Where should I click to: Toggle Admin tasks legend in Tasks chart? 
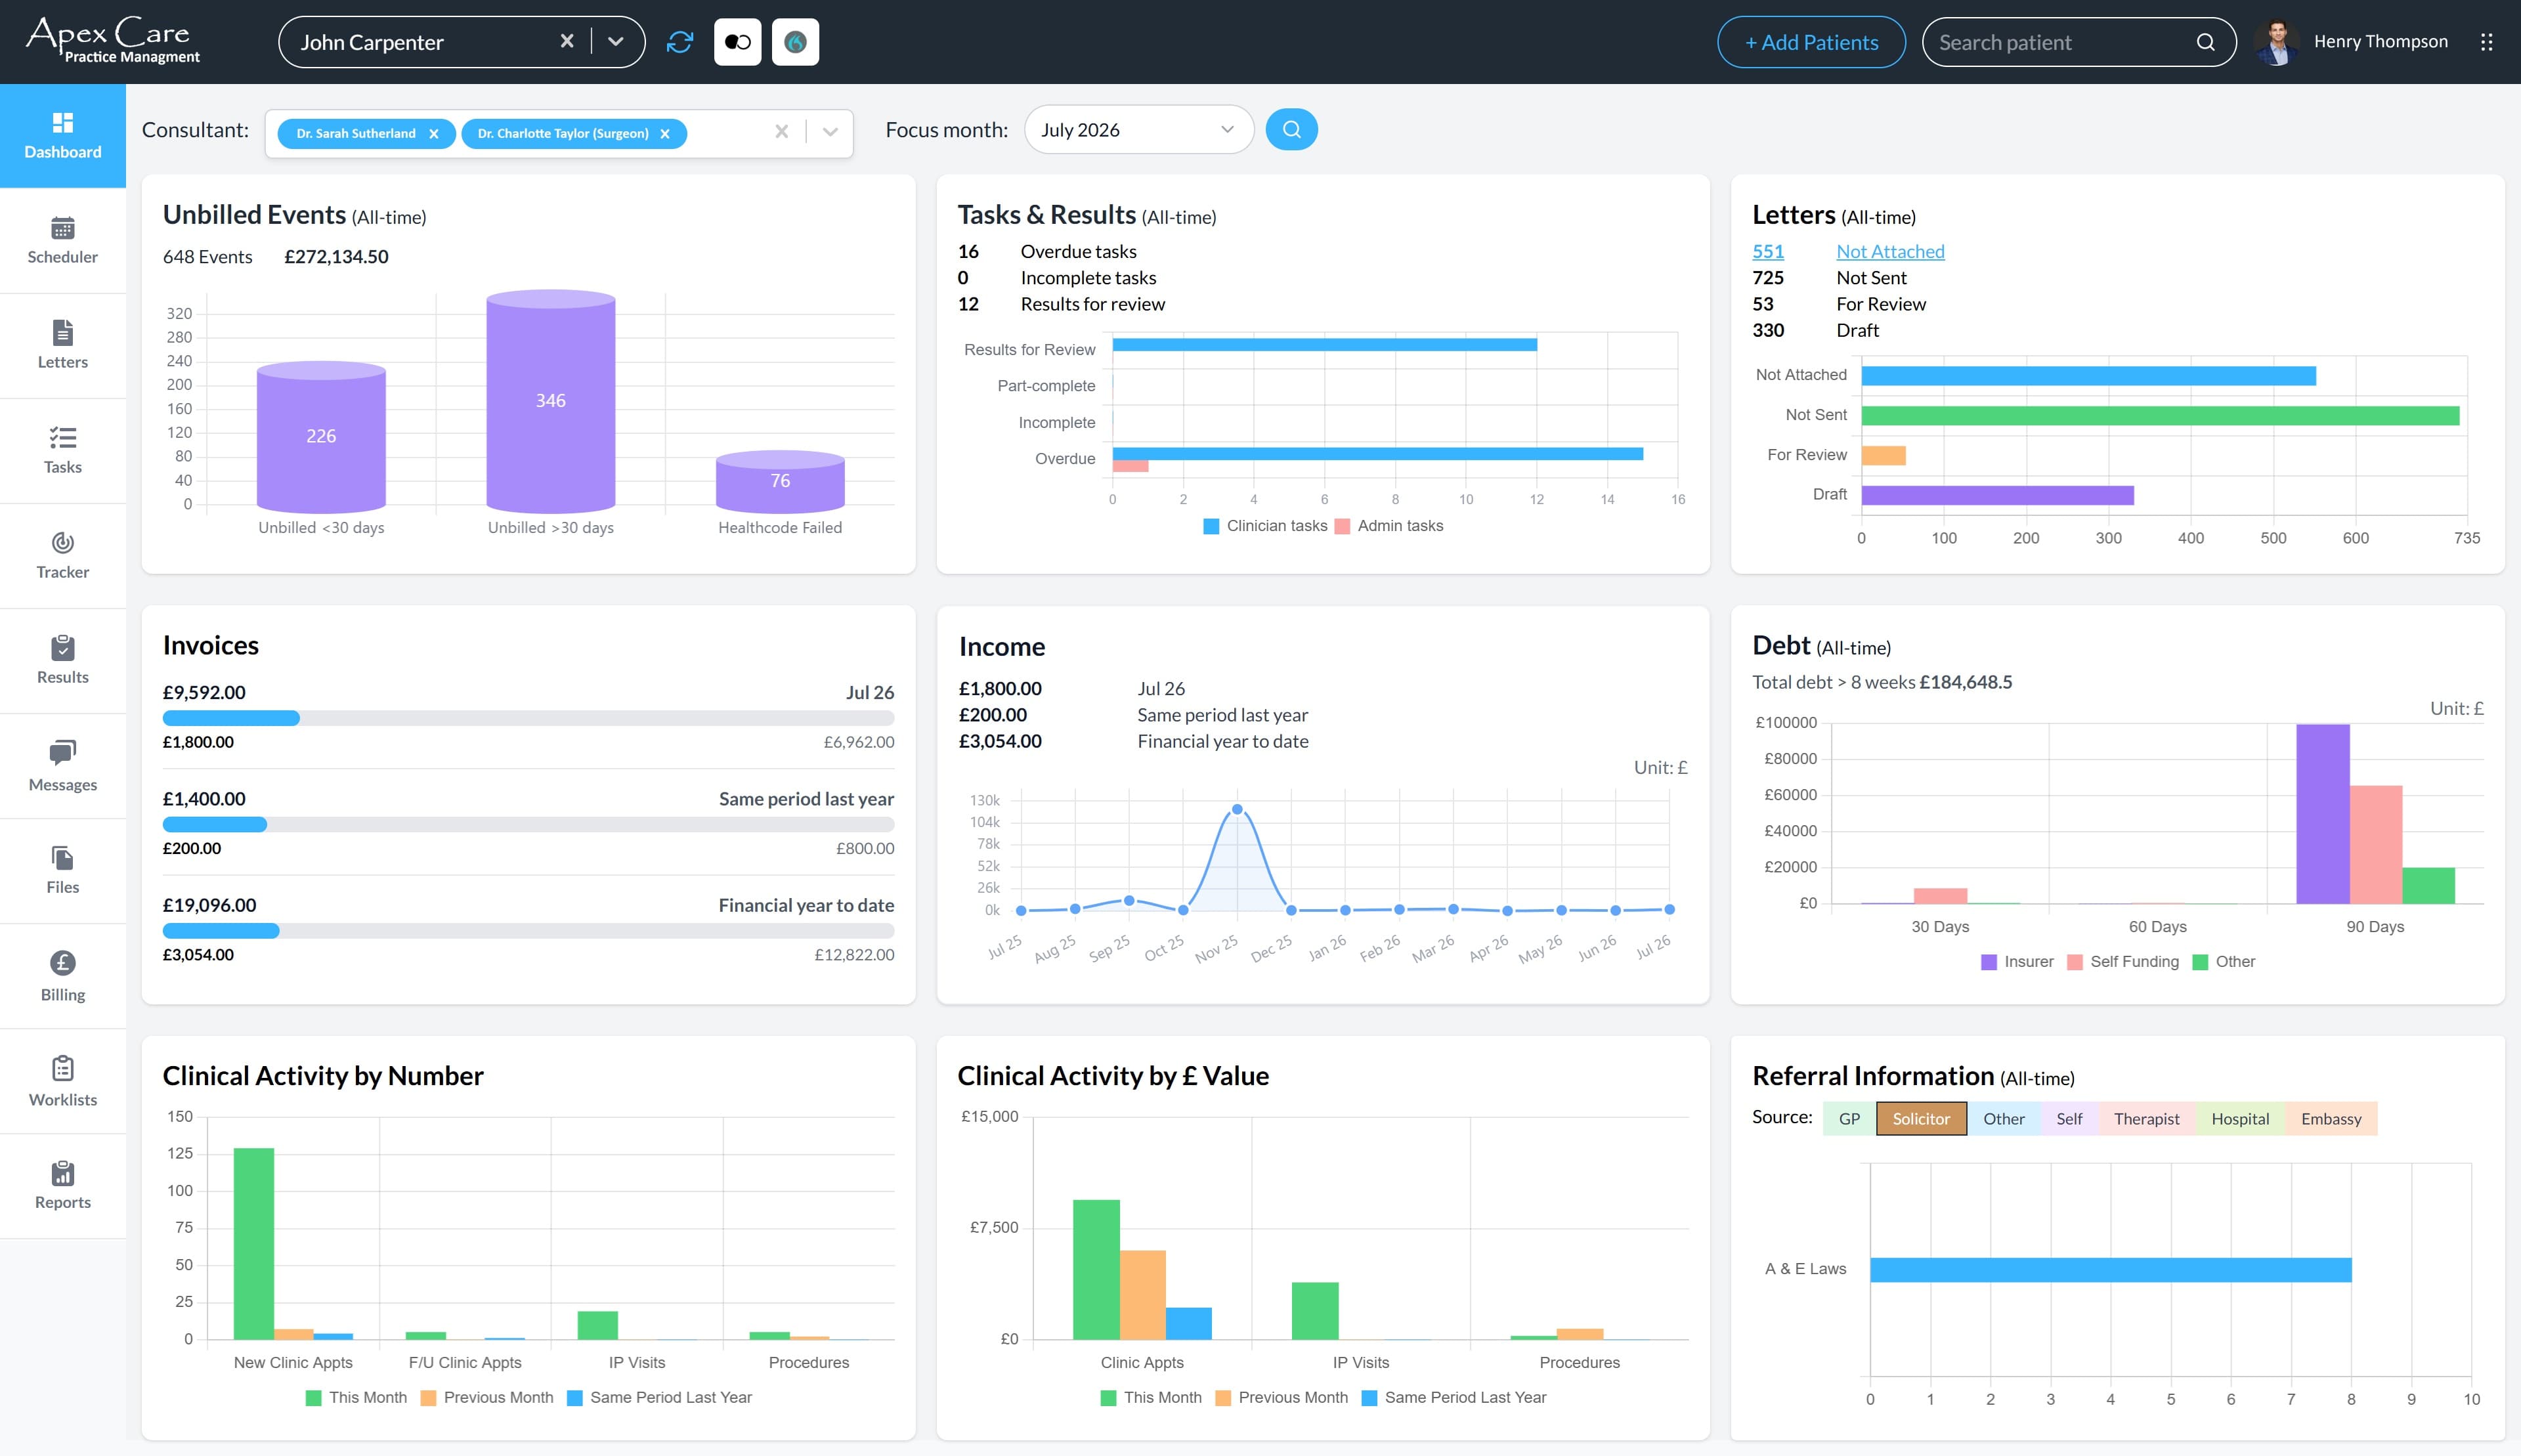click(x=1389, y=526)
